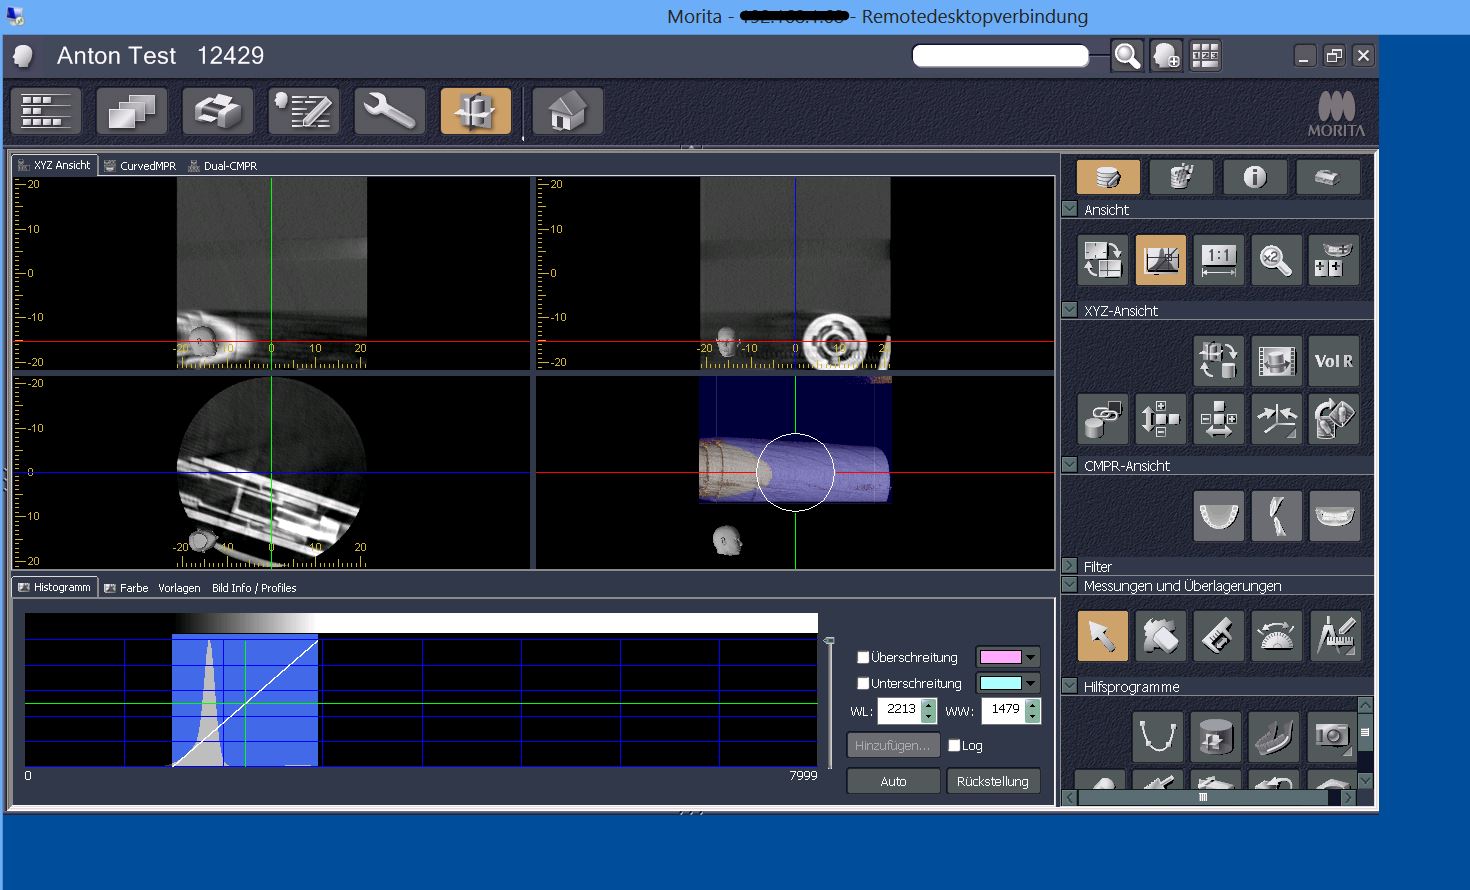Expand the Filter section
The image size is (1470, 890).
(1069, 566)
